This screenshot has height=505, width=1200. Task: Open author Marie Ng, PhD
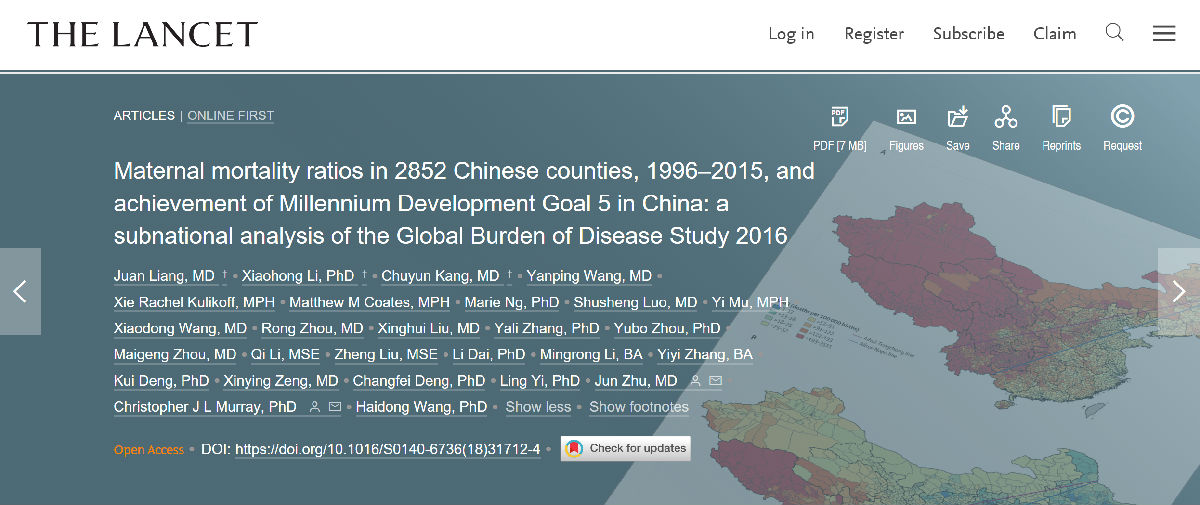(511, 302)
